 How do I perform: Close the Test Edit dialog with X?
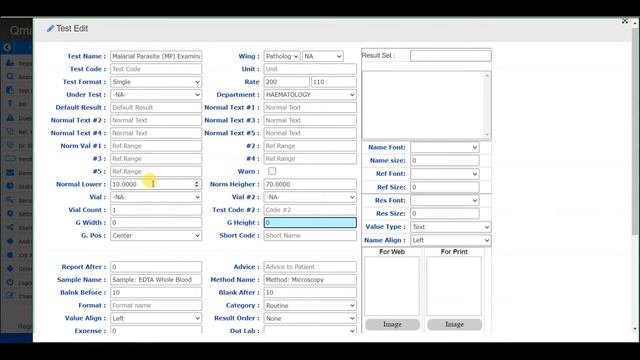(624, 21)
